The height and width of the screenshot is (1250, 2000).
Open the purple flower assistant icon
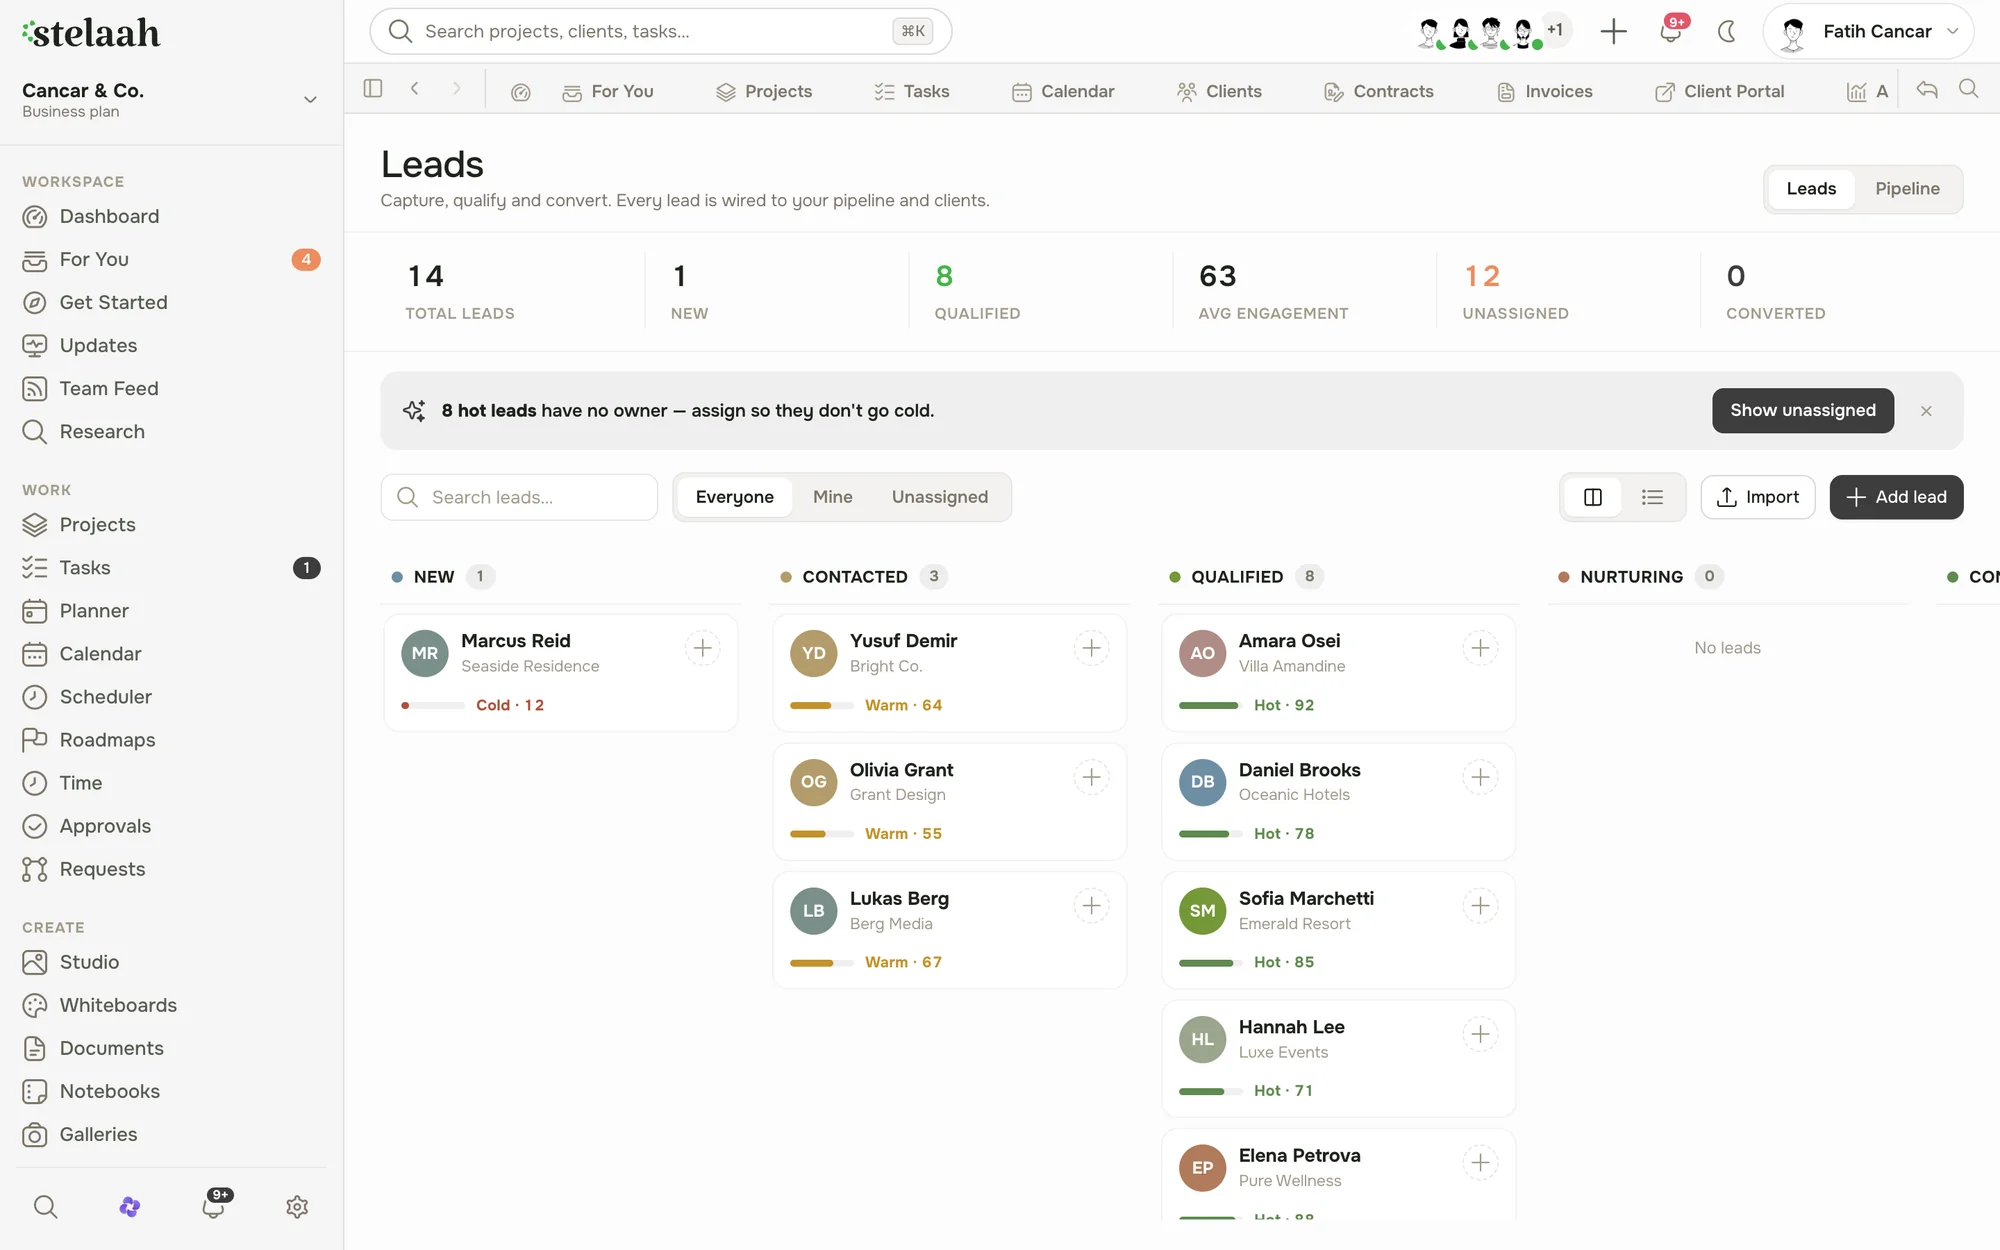129,1207
